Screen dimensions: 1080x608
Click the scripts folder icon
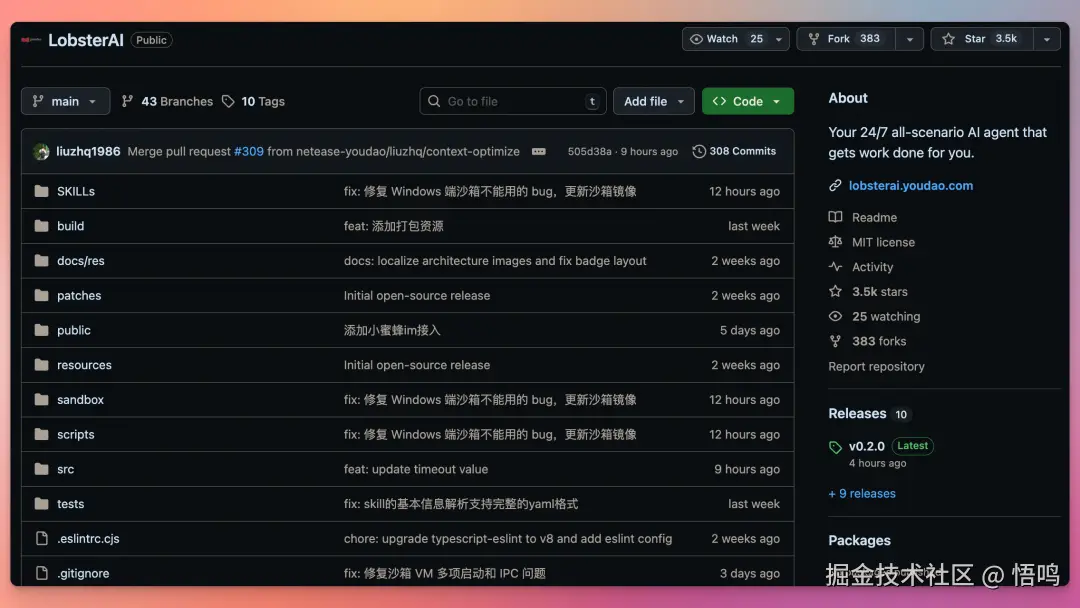pos(41,434)
